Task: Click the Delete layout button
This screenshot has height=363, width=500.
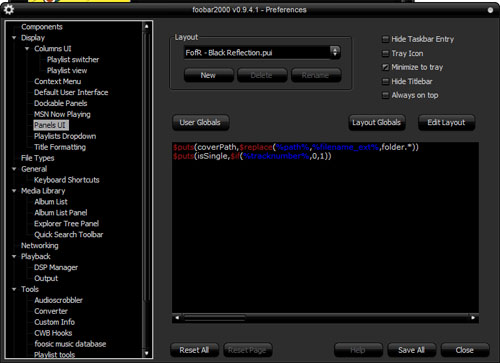Action: pos(262,75)
